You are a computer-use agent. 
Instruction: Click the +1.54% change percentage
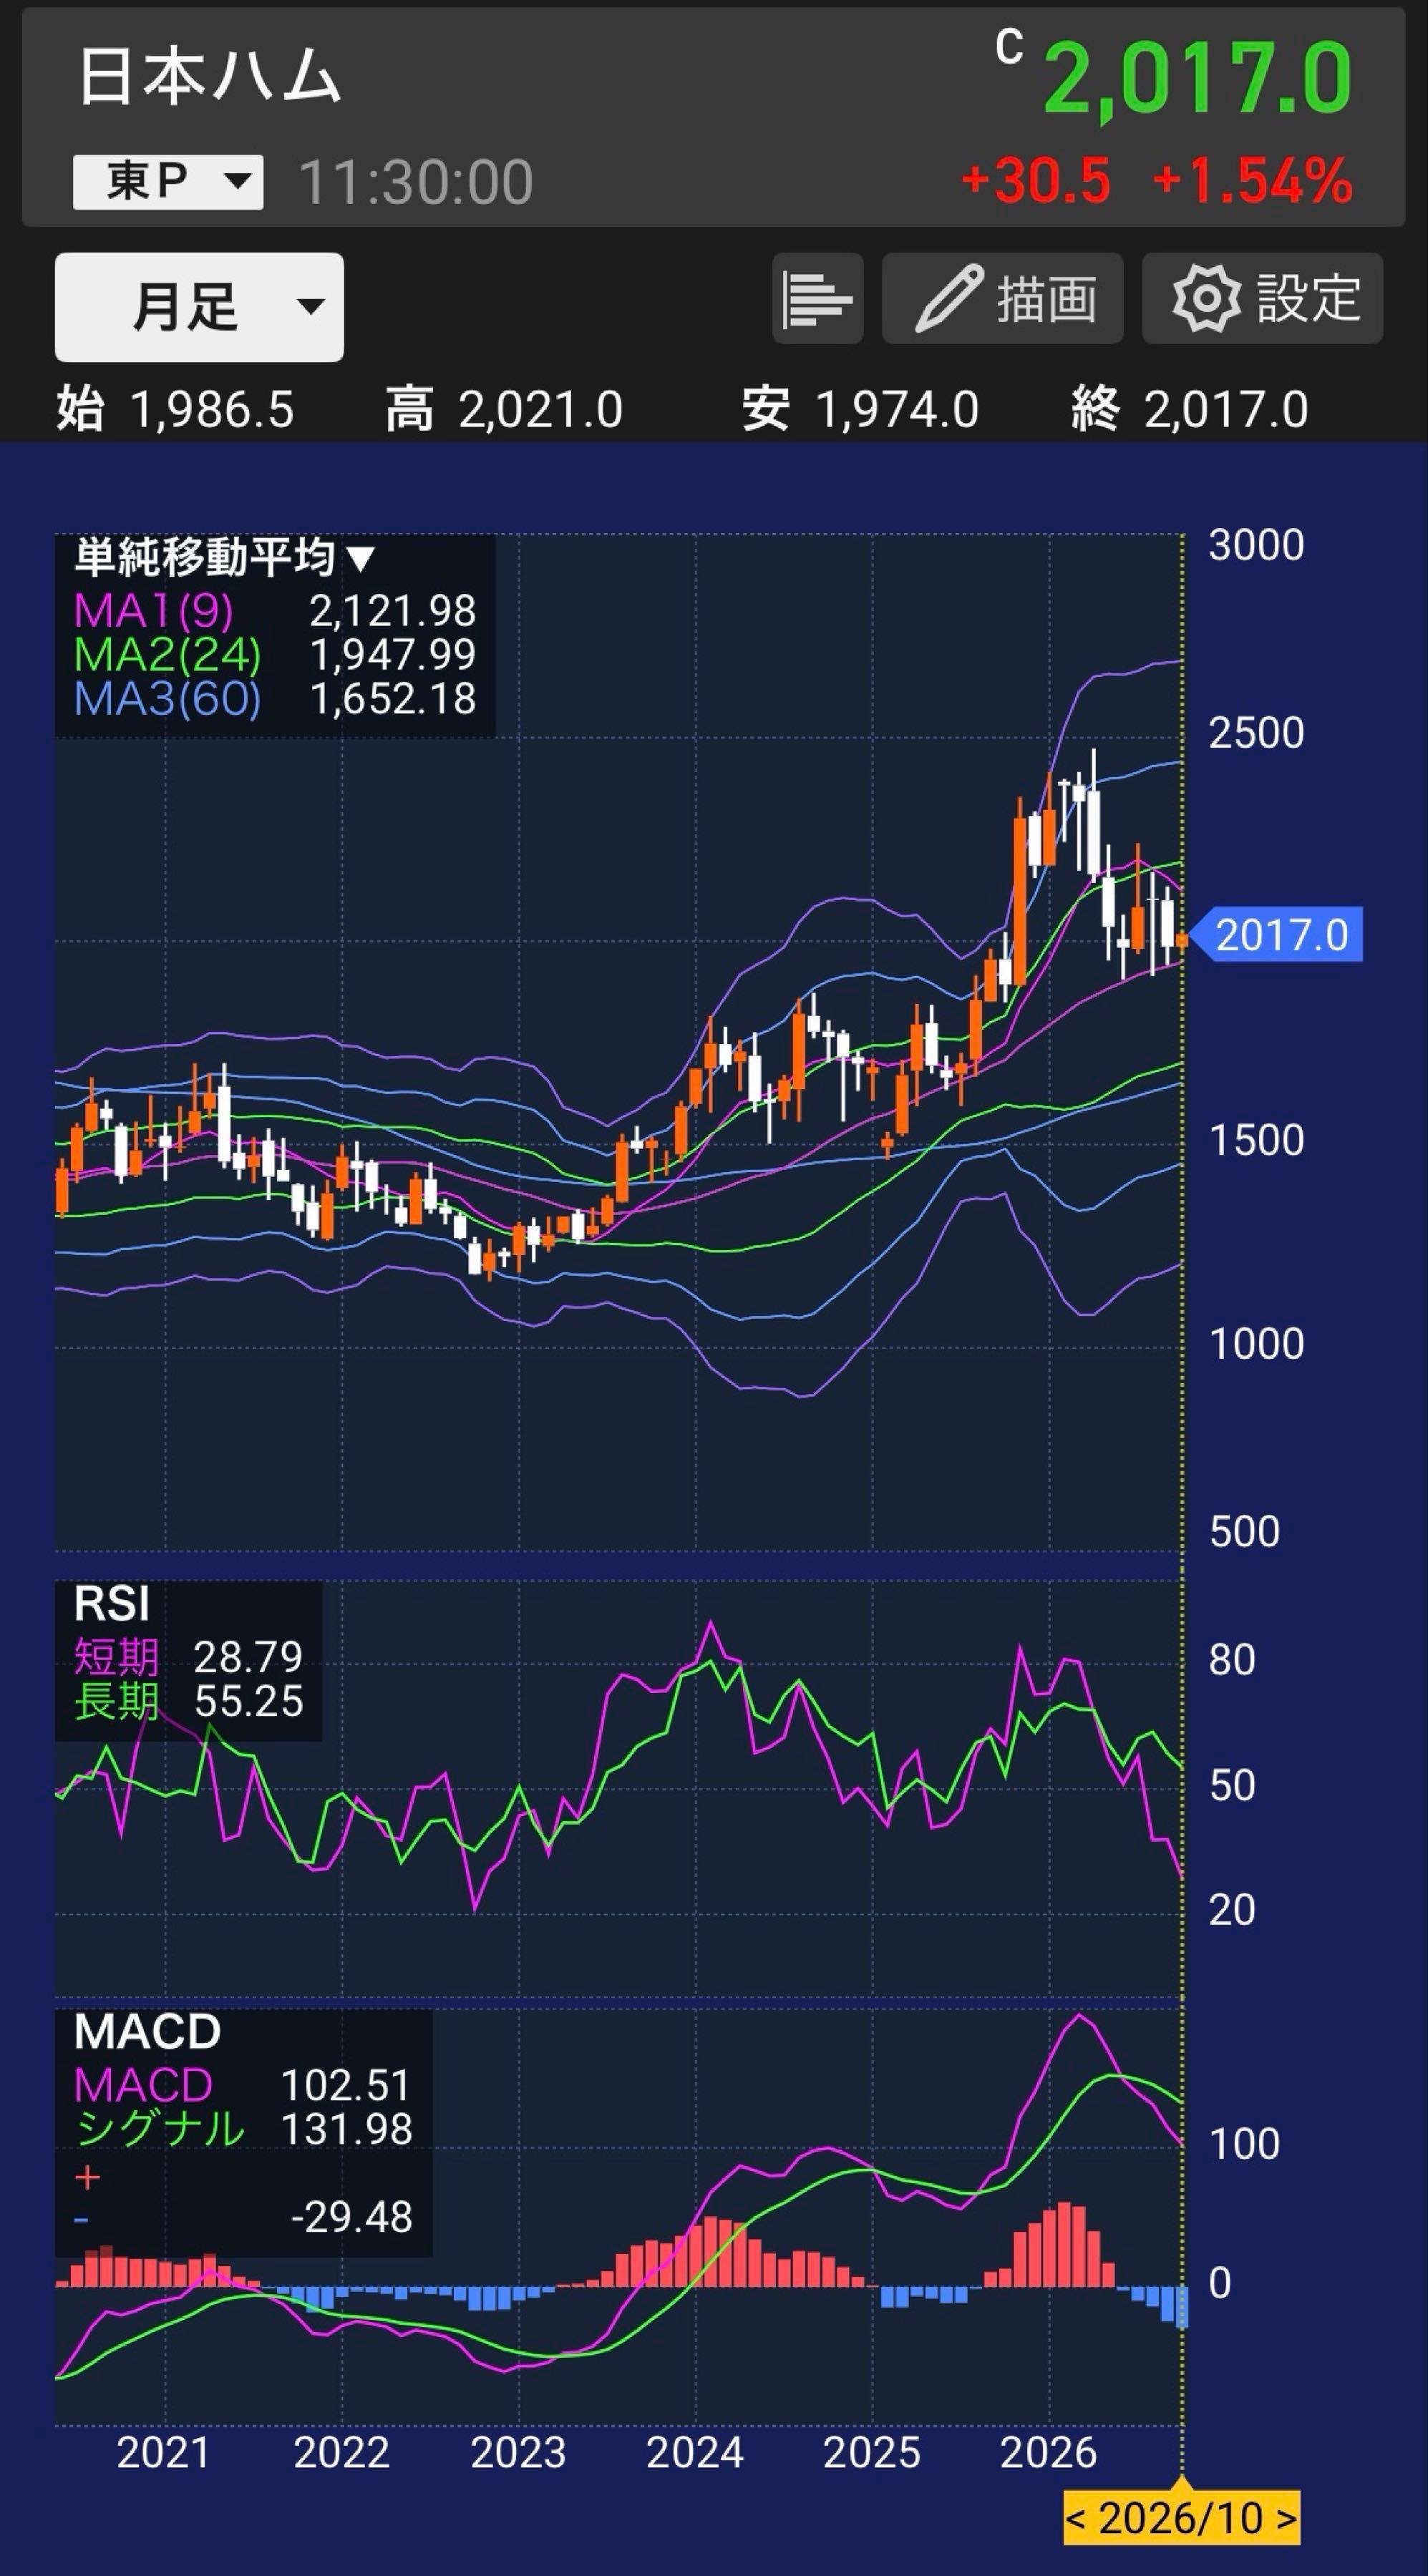tap(1252, 181)
